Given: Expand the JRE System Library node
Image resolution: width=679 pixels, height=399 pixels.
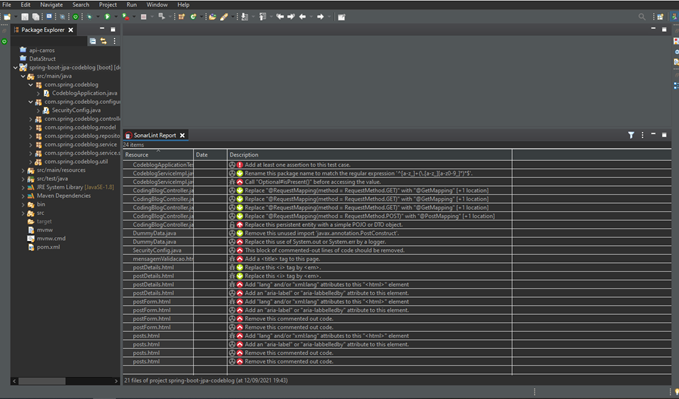Looking at the screenshot, I should coord(23,188).
